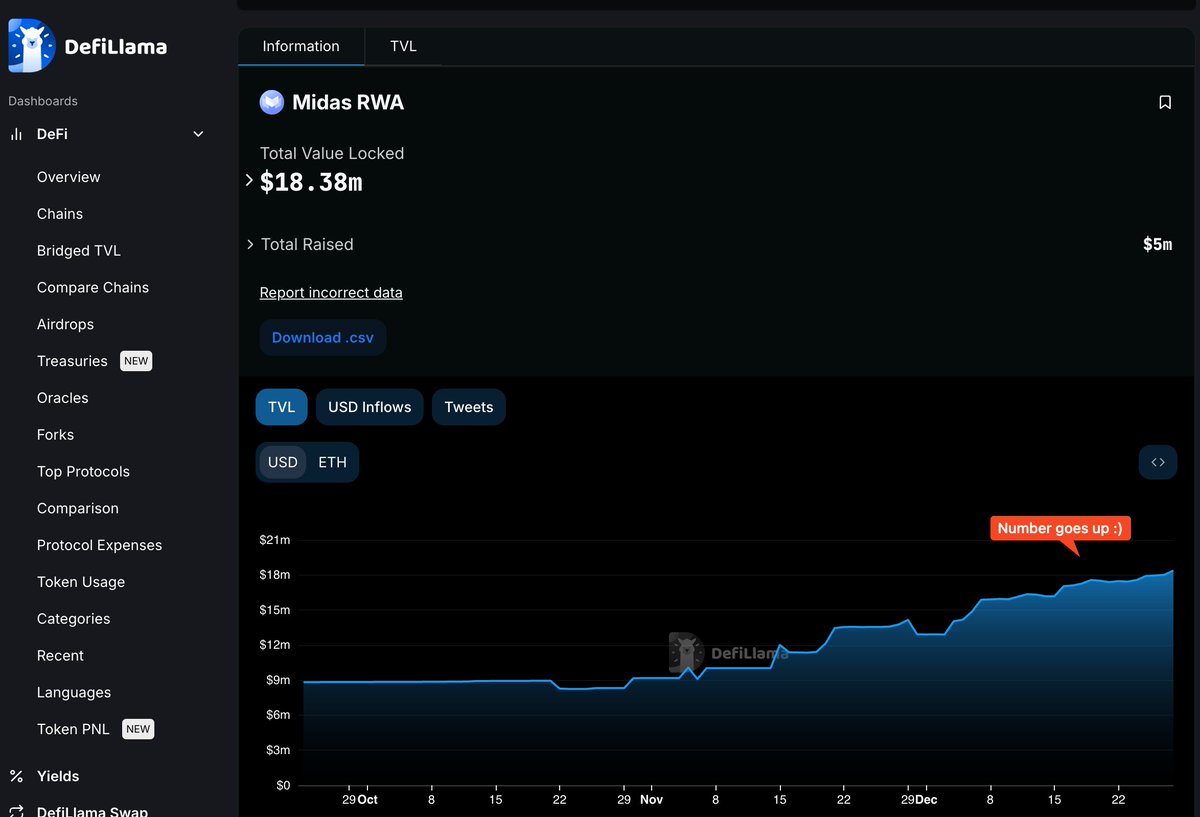Toggle Tweets chart overlay
This screenshot has width=1200, height=817.
pos(469,407)
